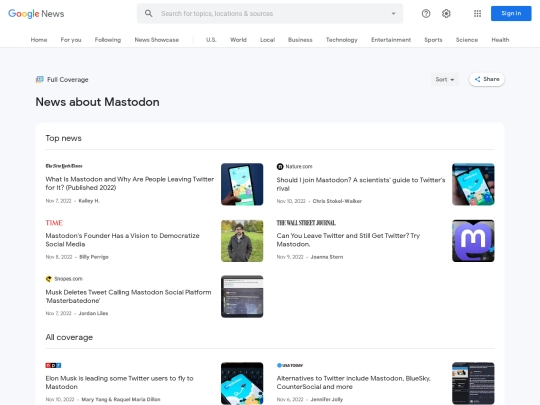Open the U.S. news tab
Viewport: 540px width, 405px height.
(x=211, y=40)
